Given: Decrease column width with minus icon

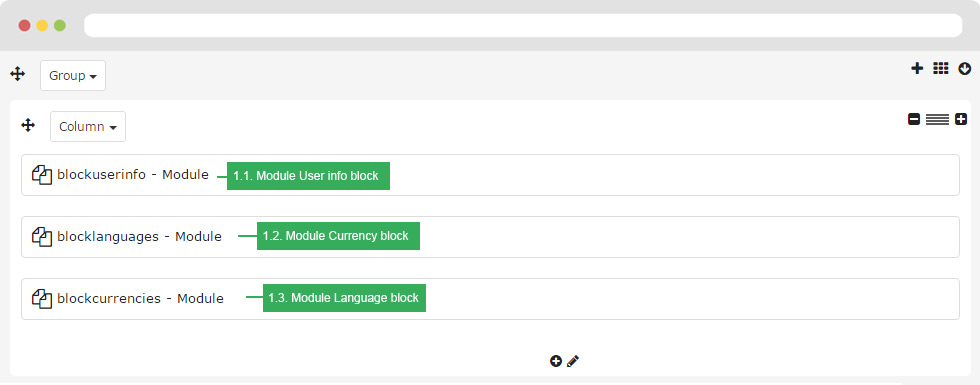Looking at the screenshot, I should coord(914,119).
